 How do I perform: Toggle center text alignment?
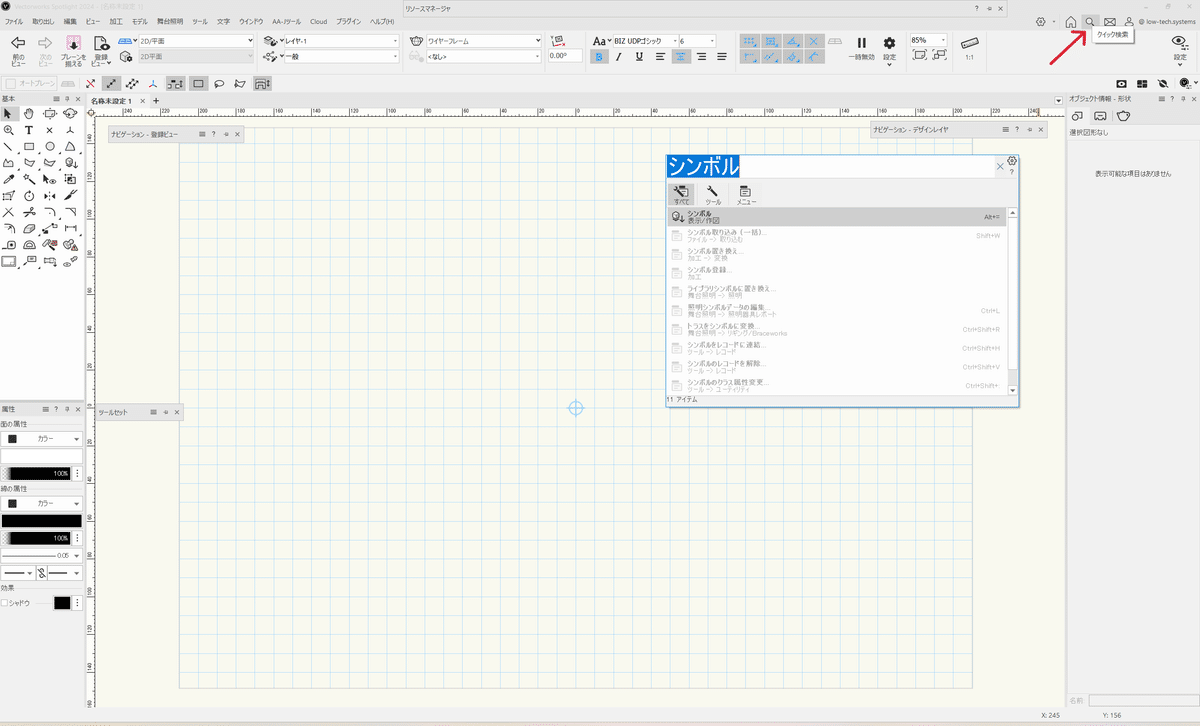[681, 57]
